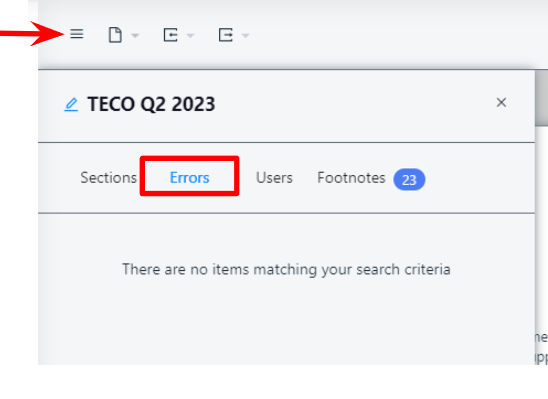This screenshot has height=399, width=548.
Task: Click the red arrow pointing at menu
Action: click(32, 34)
